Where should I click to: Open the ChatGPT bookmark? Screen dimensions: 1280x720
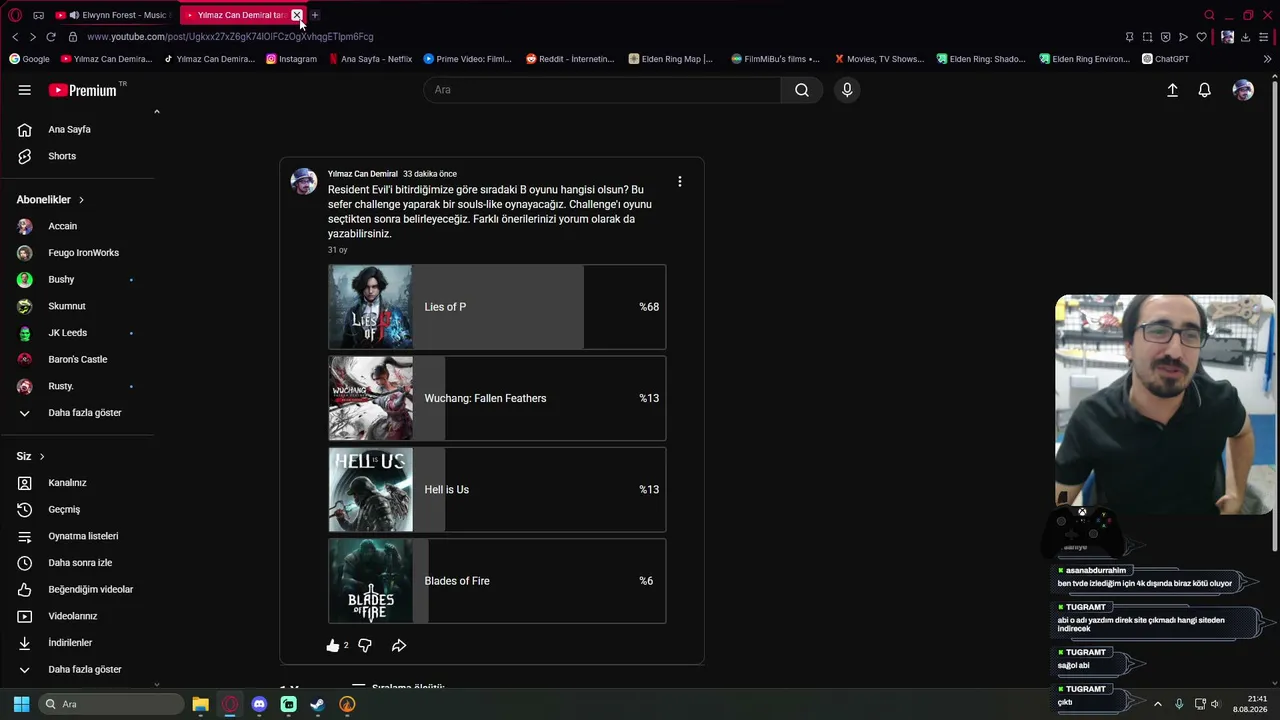click(1165, 59)
